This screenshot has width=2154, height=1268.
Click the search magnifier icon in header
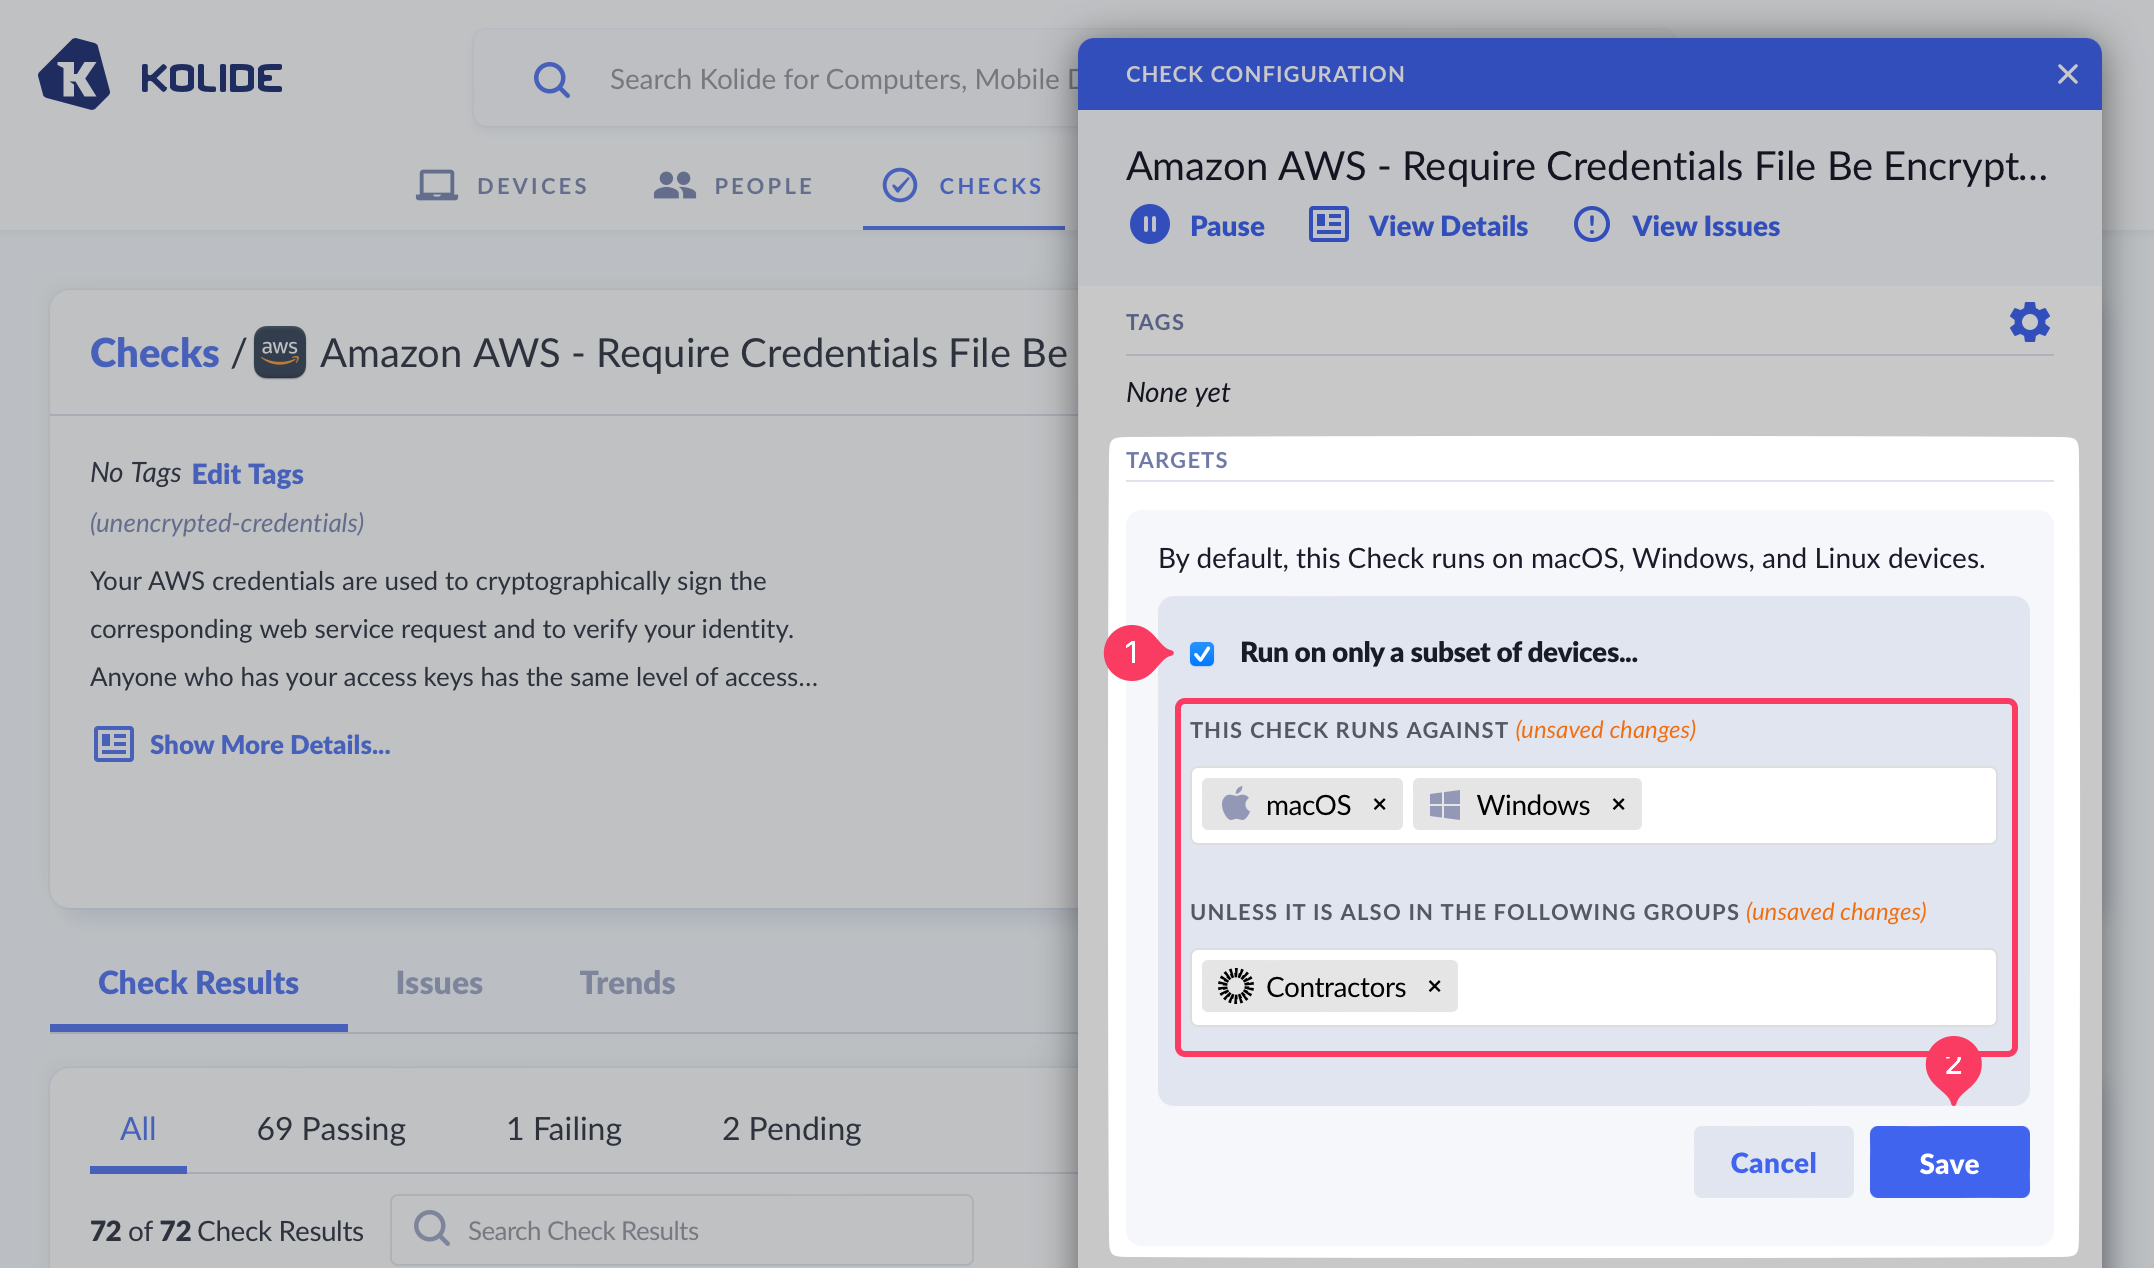pos(551,79)
